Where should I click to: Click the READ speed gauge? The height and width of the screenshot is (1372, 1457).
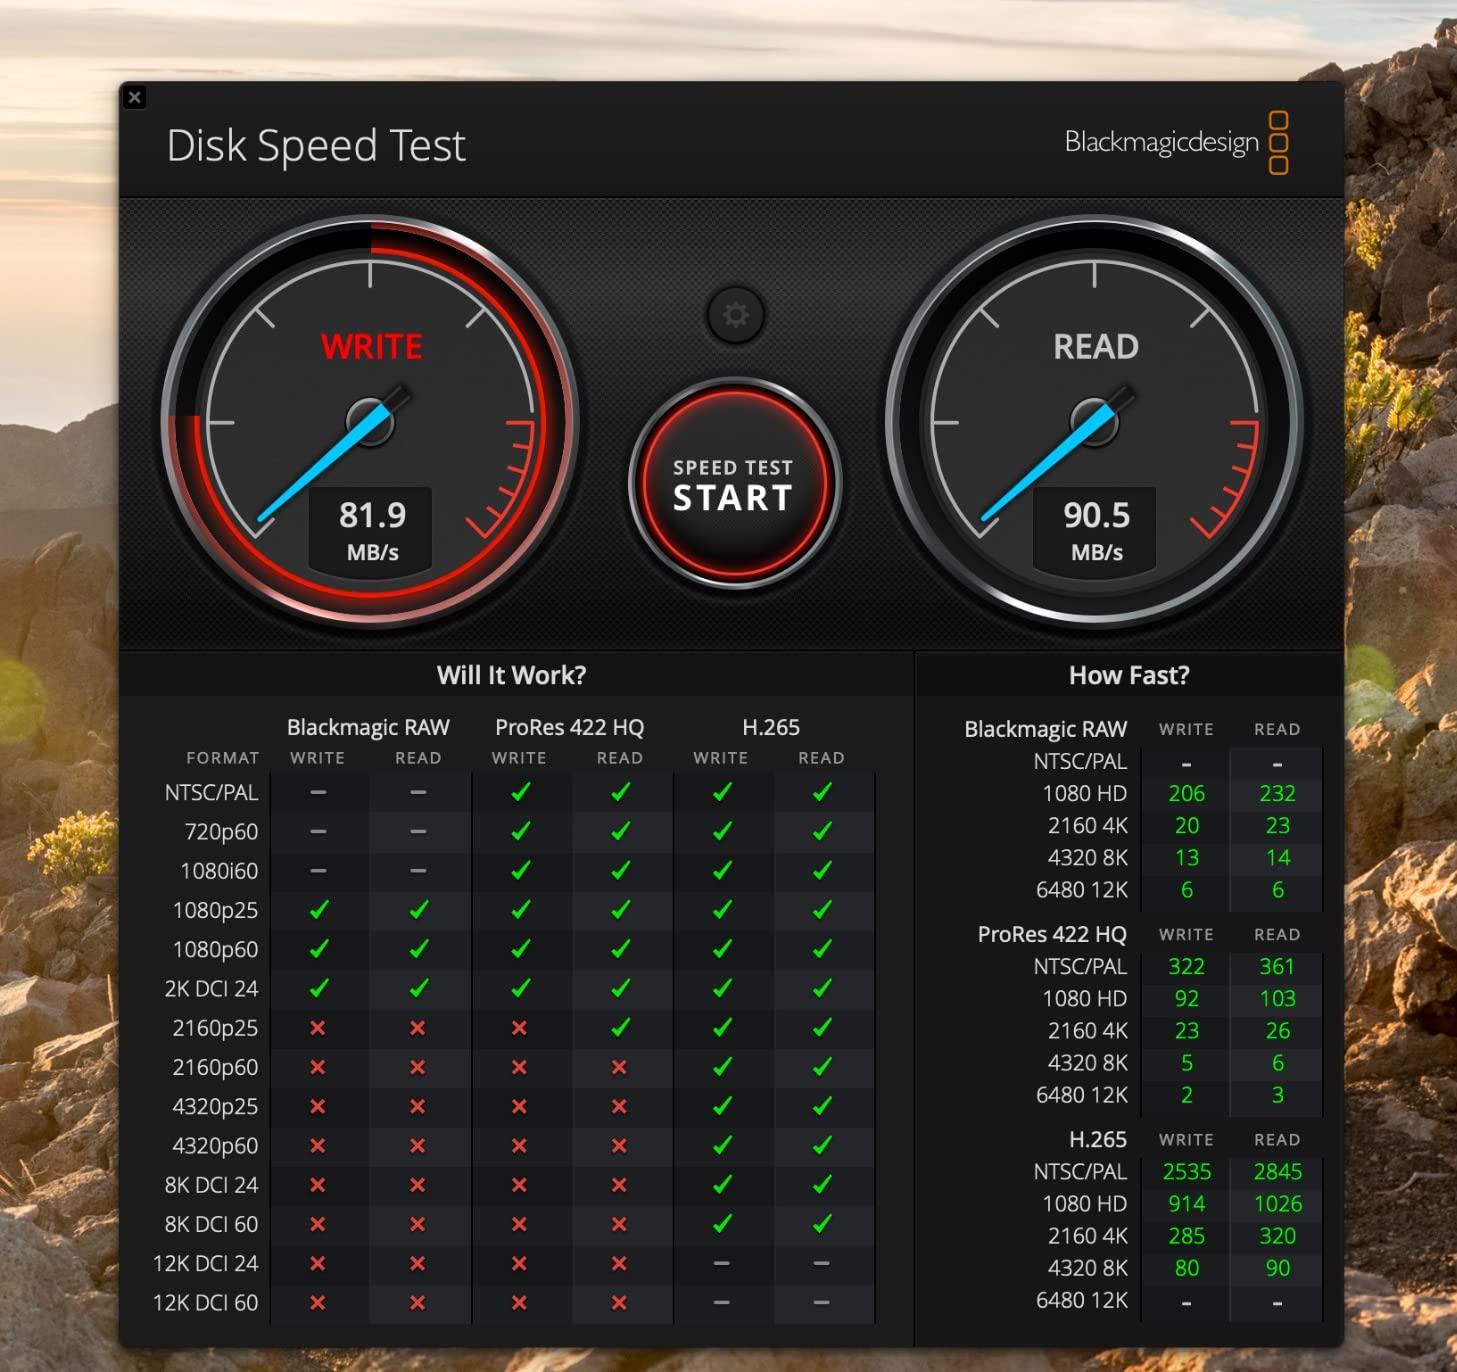pos(1095,422)
